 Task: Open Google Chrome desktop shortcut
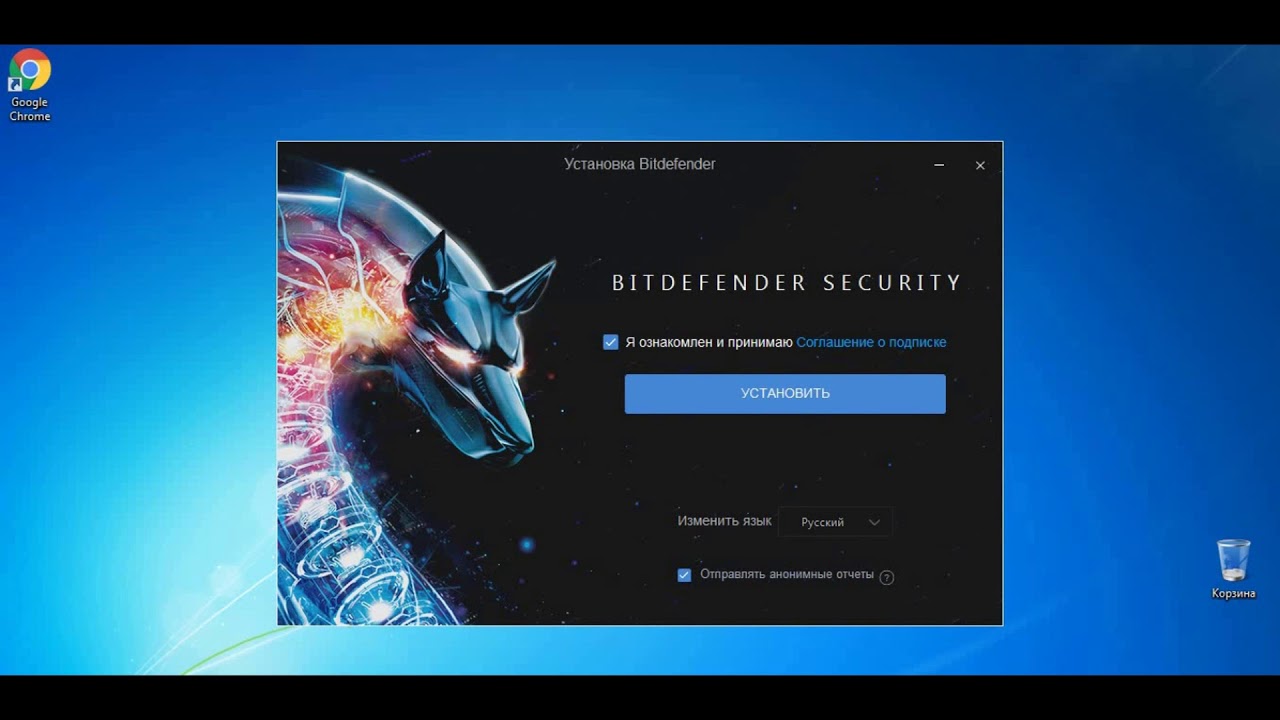click(30, 86)
